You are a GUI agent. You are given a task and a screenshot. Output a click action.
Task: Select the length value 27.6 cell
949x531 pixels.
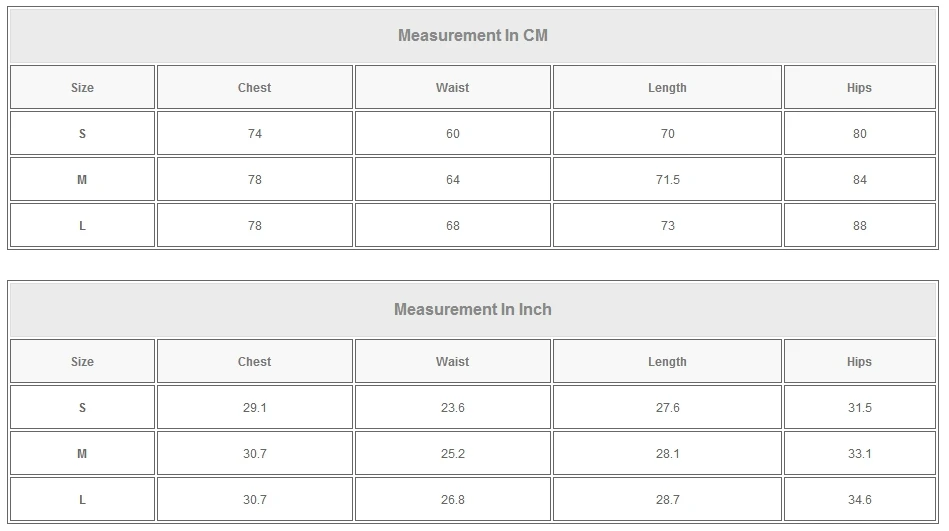(667, 408)
